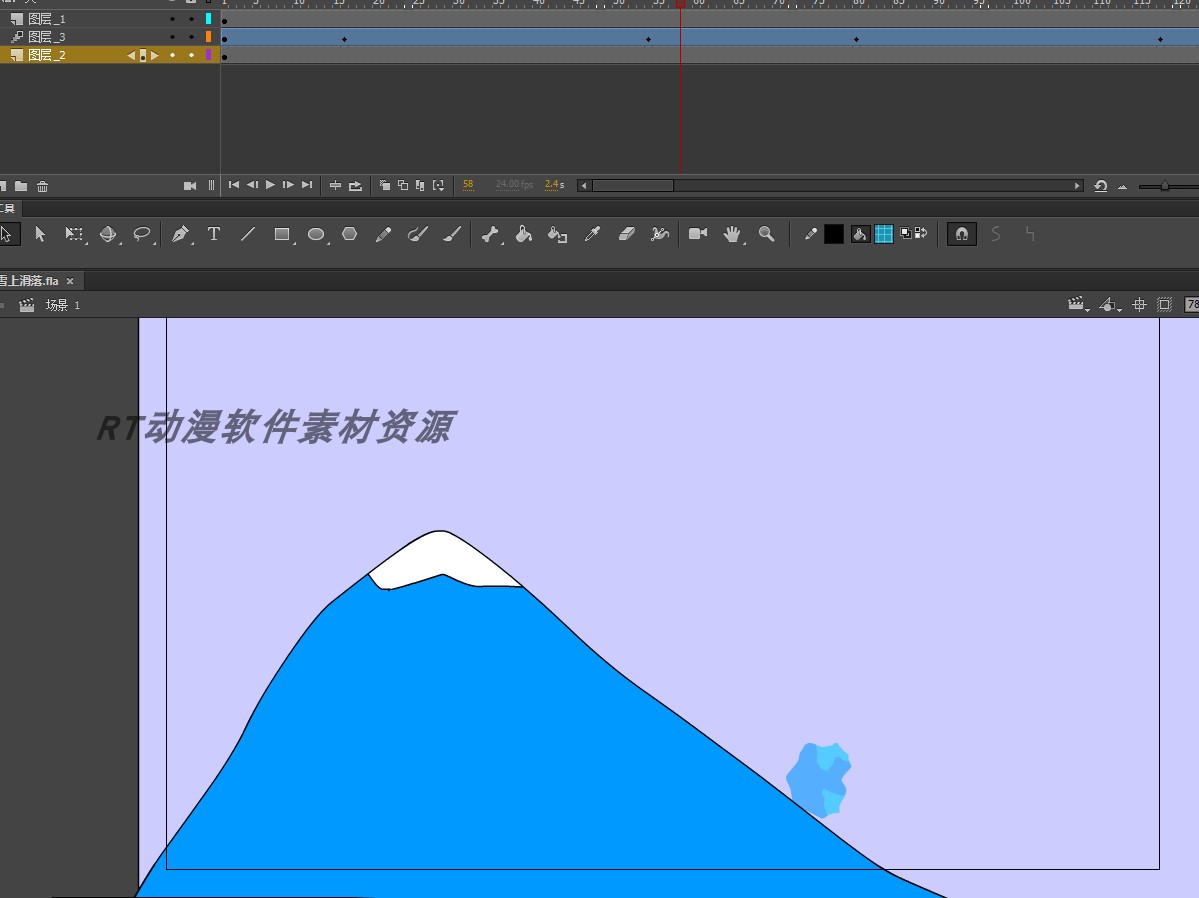The height and width of the screenshot is (898, 1199).
Task: Open the frame range looping dropdown
Action: [x=356, y=185]
